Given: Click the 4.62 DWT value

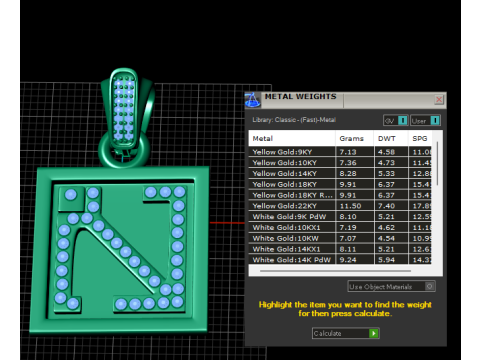Looking at the screenshot, I should (386, 228).
